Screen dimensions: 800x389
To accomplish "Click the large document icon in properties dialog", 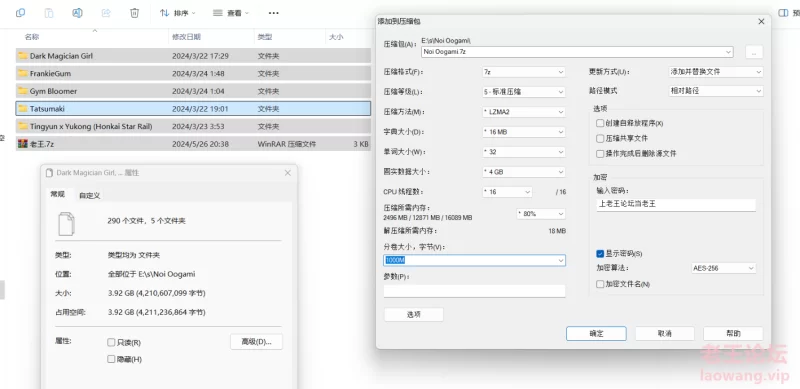I will point(66,223).
